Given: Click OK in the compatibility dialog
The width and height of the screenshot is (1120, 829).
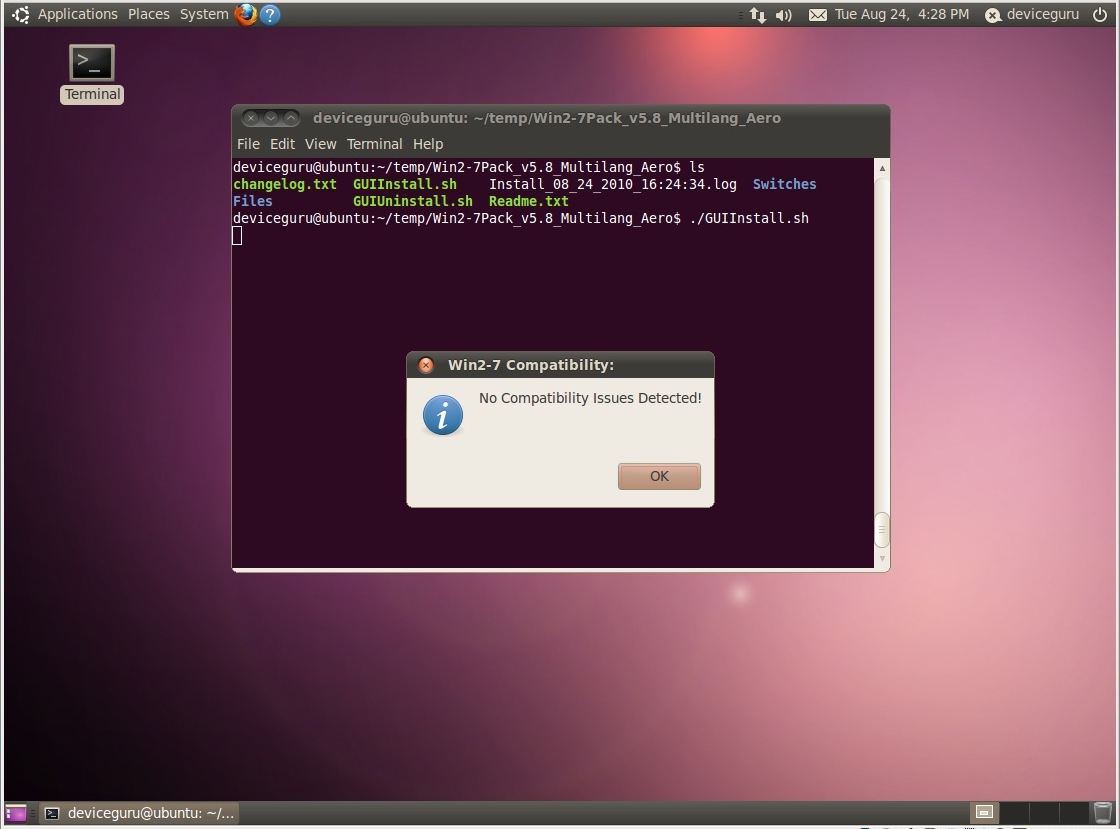Looking at the screenshot, I should tap(659, 476).
